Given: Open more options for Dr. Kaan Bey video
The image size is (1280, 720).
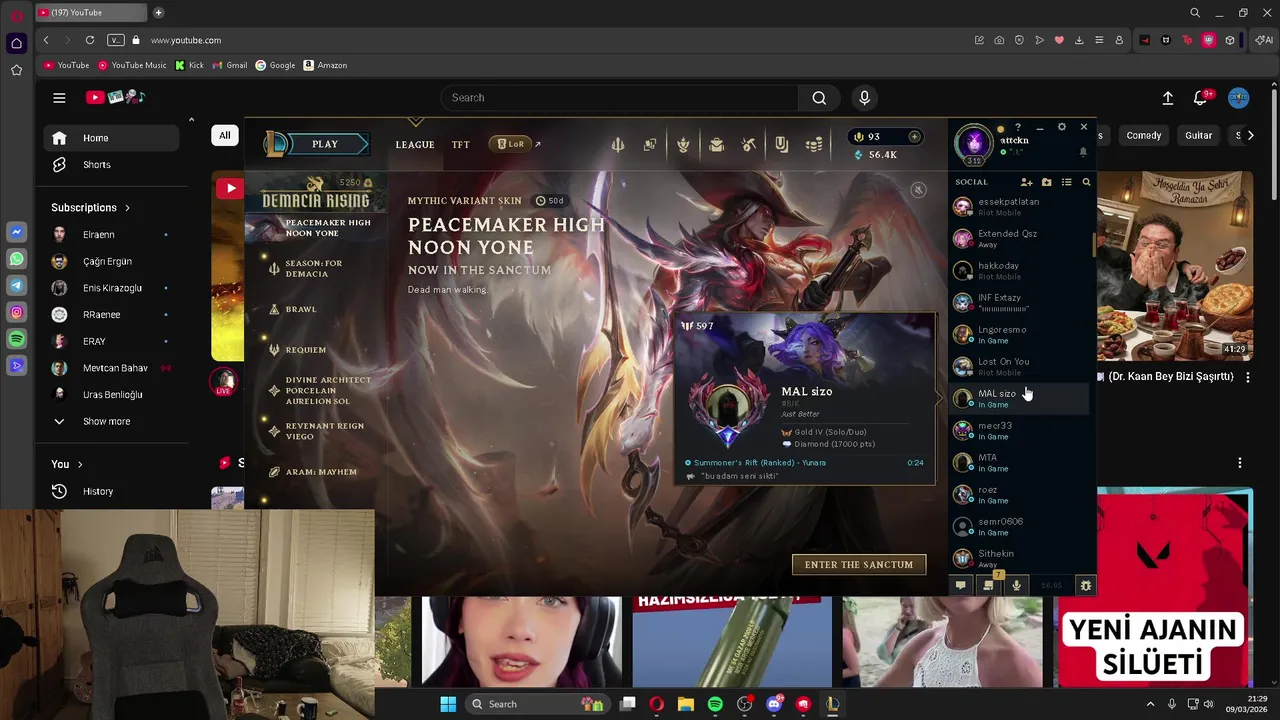Looking at the screenshot, I should pos(1246,377).
